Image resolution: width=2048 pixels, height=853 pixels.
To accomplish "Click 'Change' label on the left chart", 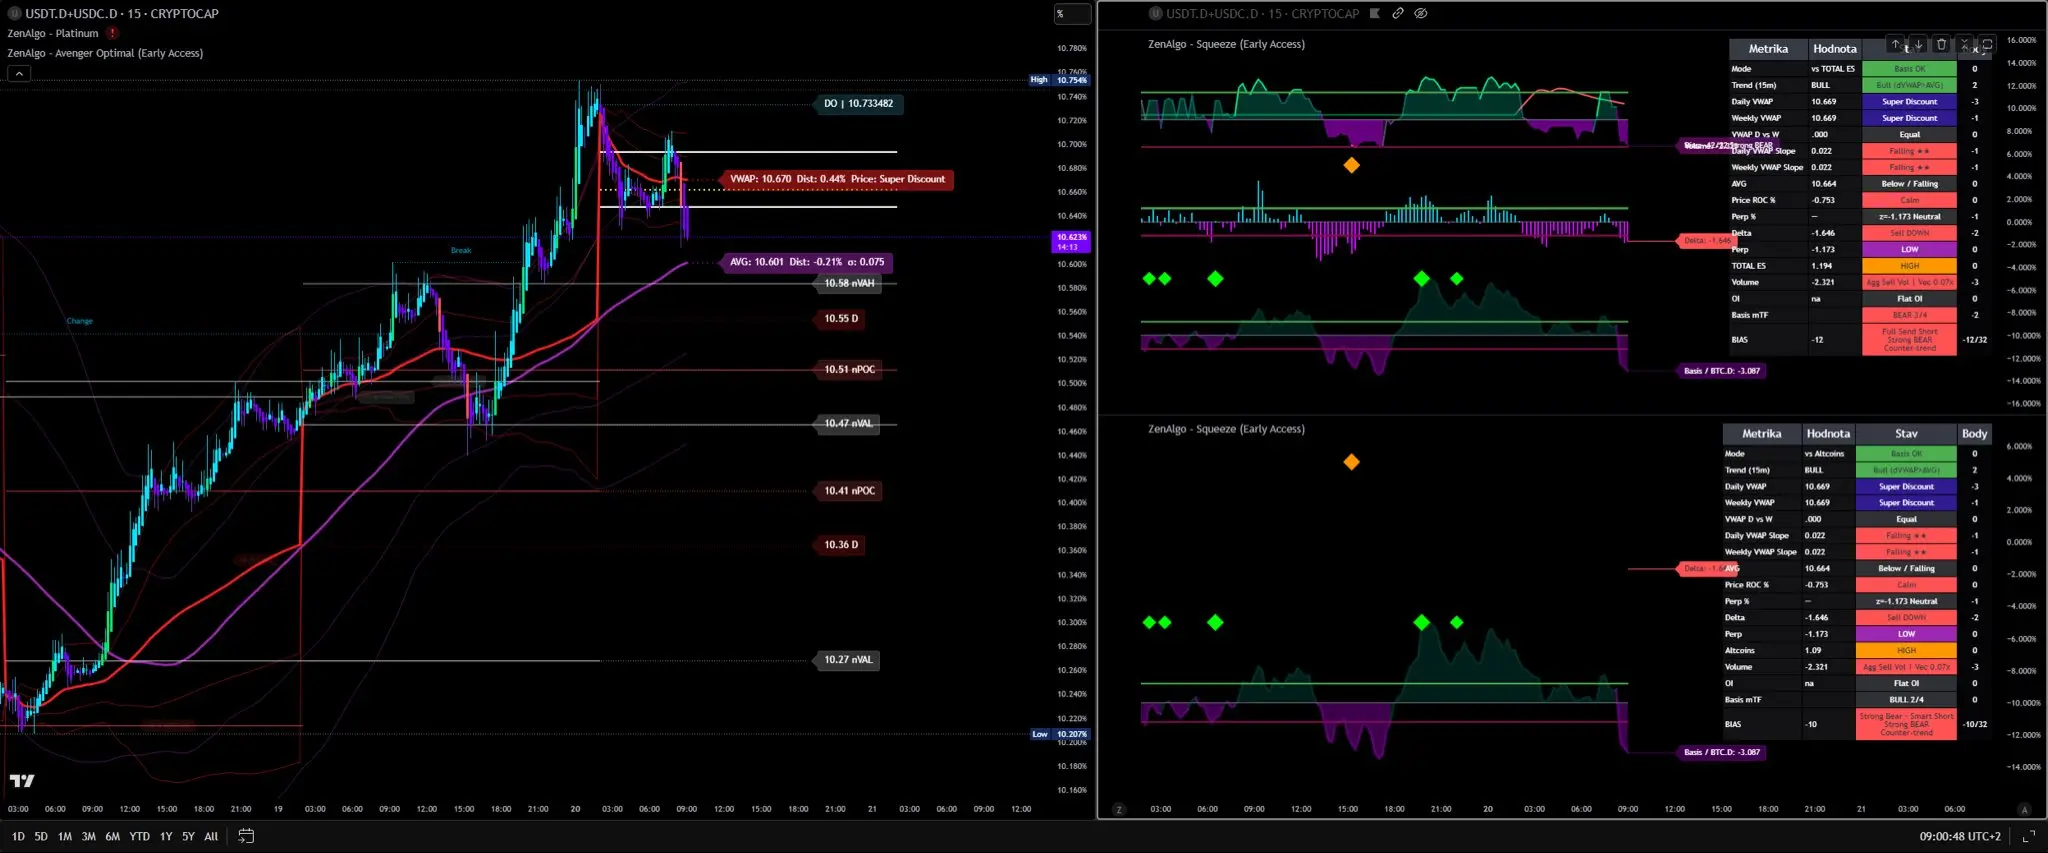I will pyautogui.click(x=80, y=321).
